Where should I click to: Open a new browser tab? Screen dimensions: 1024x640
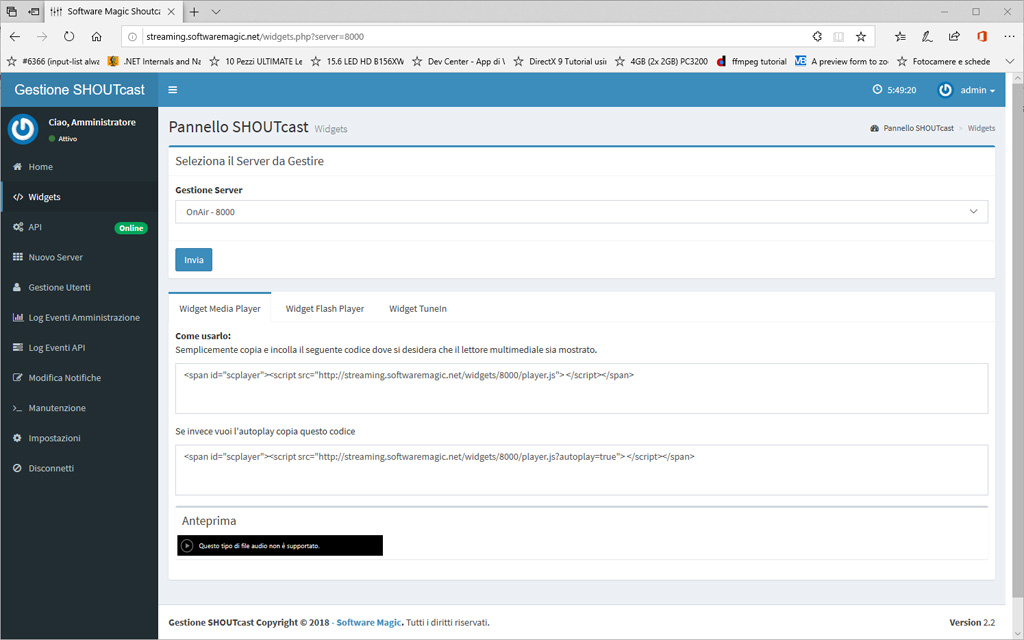[x=194, y=12]
